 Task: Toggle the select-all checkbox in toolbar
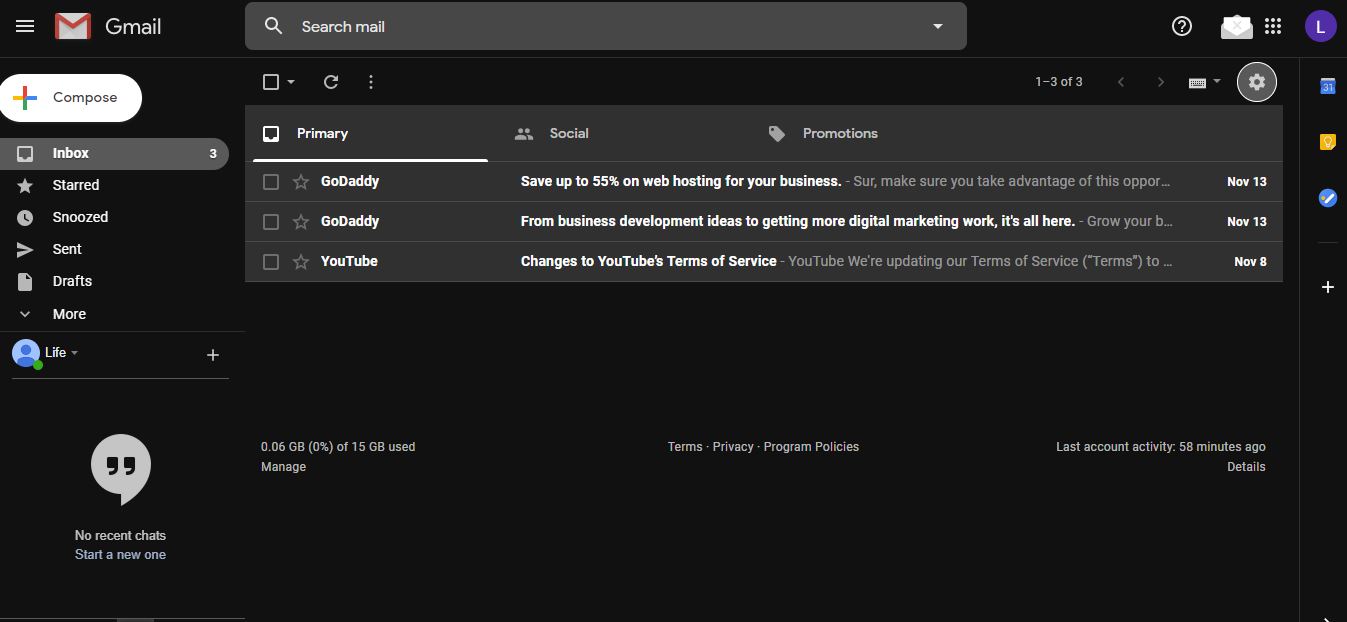271,82
